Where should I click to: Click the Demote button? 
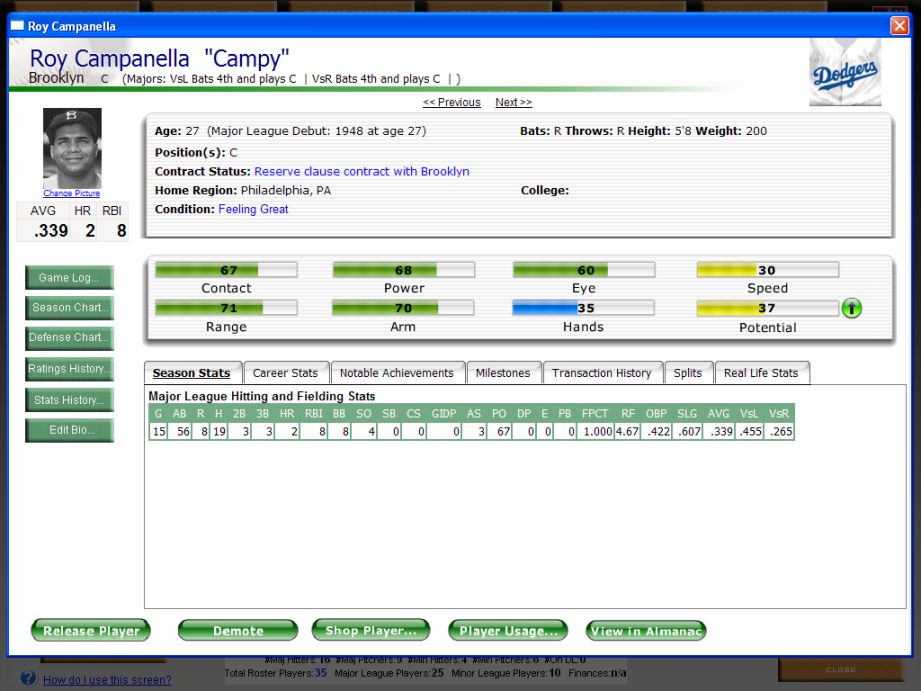238,630
